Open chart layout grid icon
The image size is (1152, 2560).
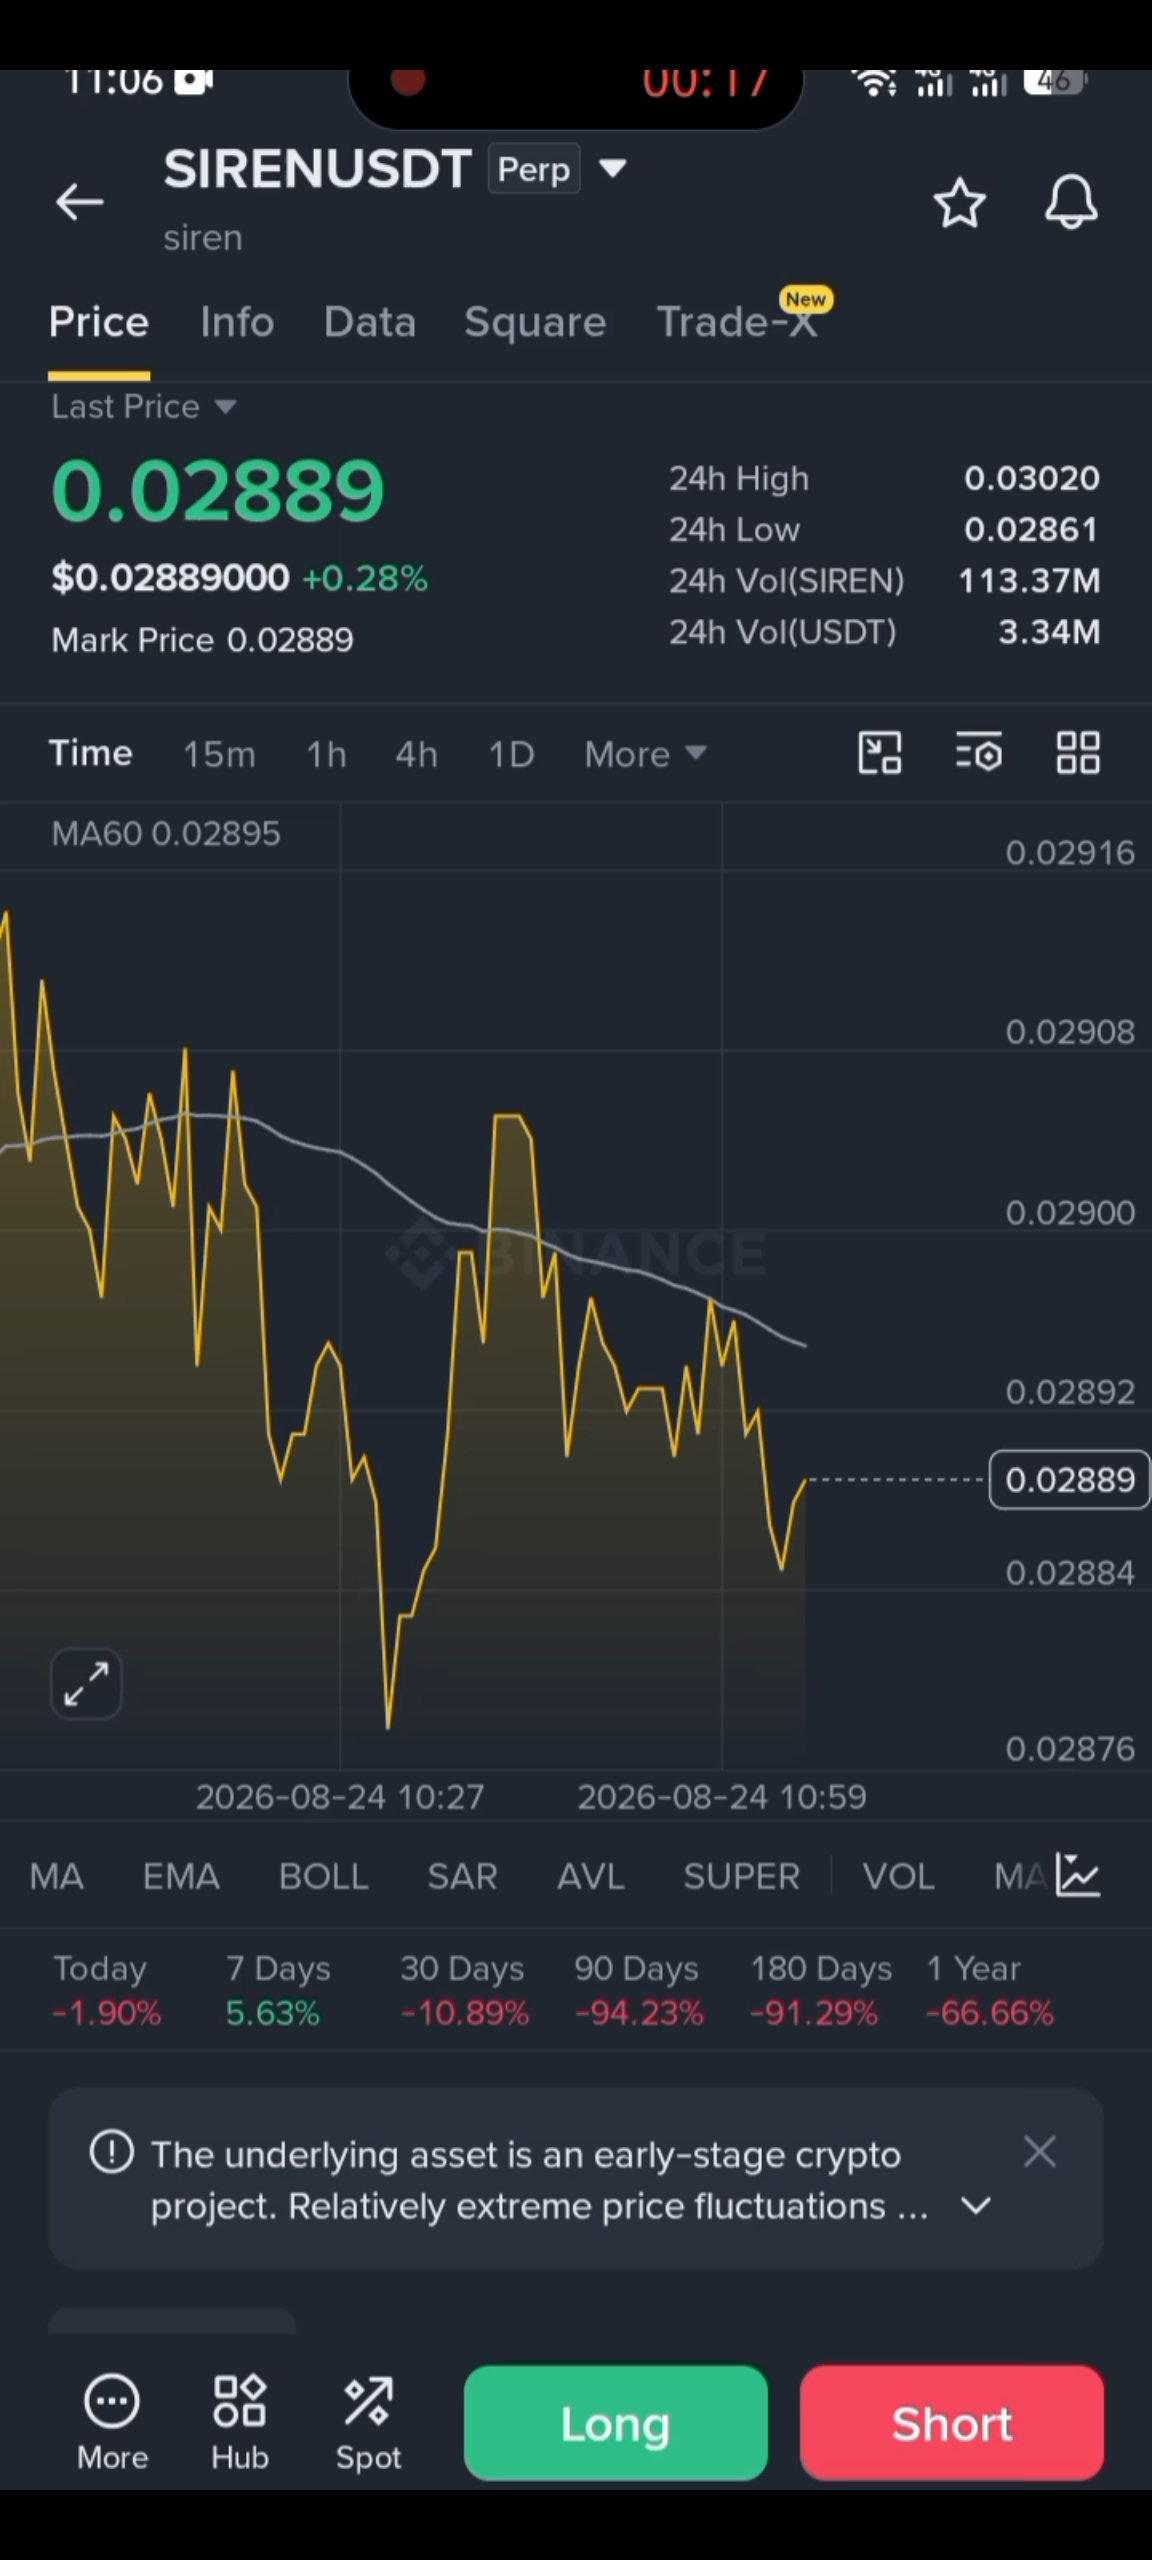coord(1078,753)
